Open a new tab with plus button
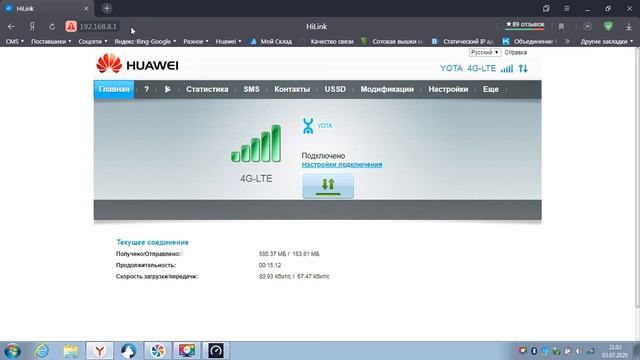This screenshot has width=640, height=360. tap(107, 8)
